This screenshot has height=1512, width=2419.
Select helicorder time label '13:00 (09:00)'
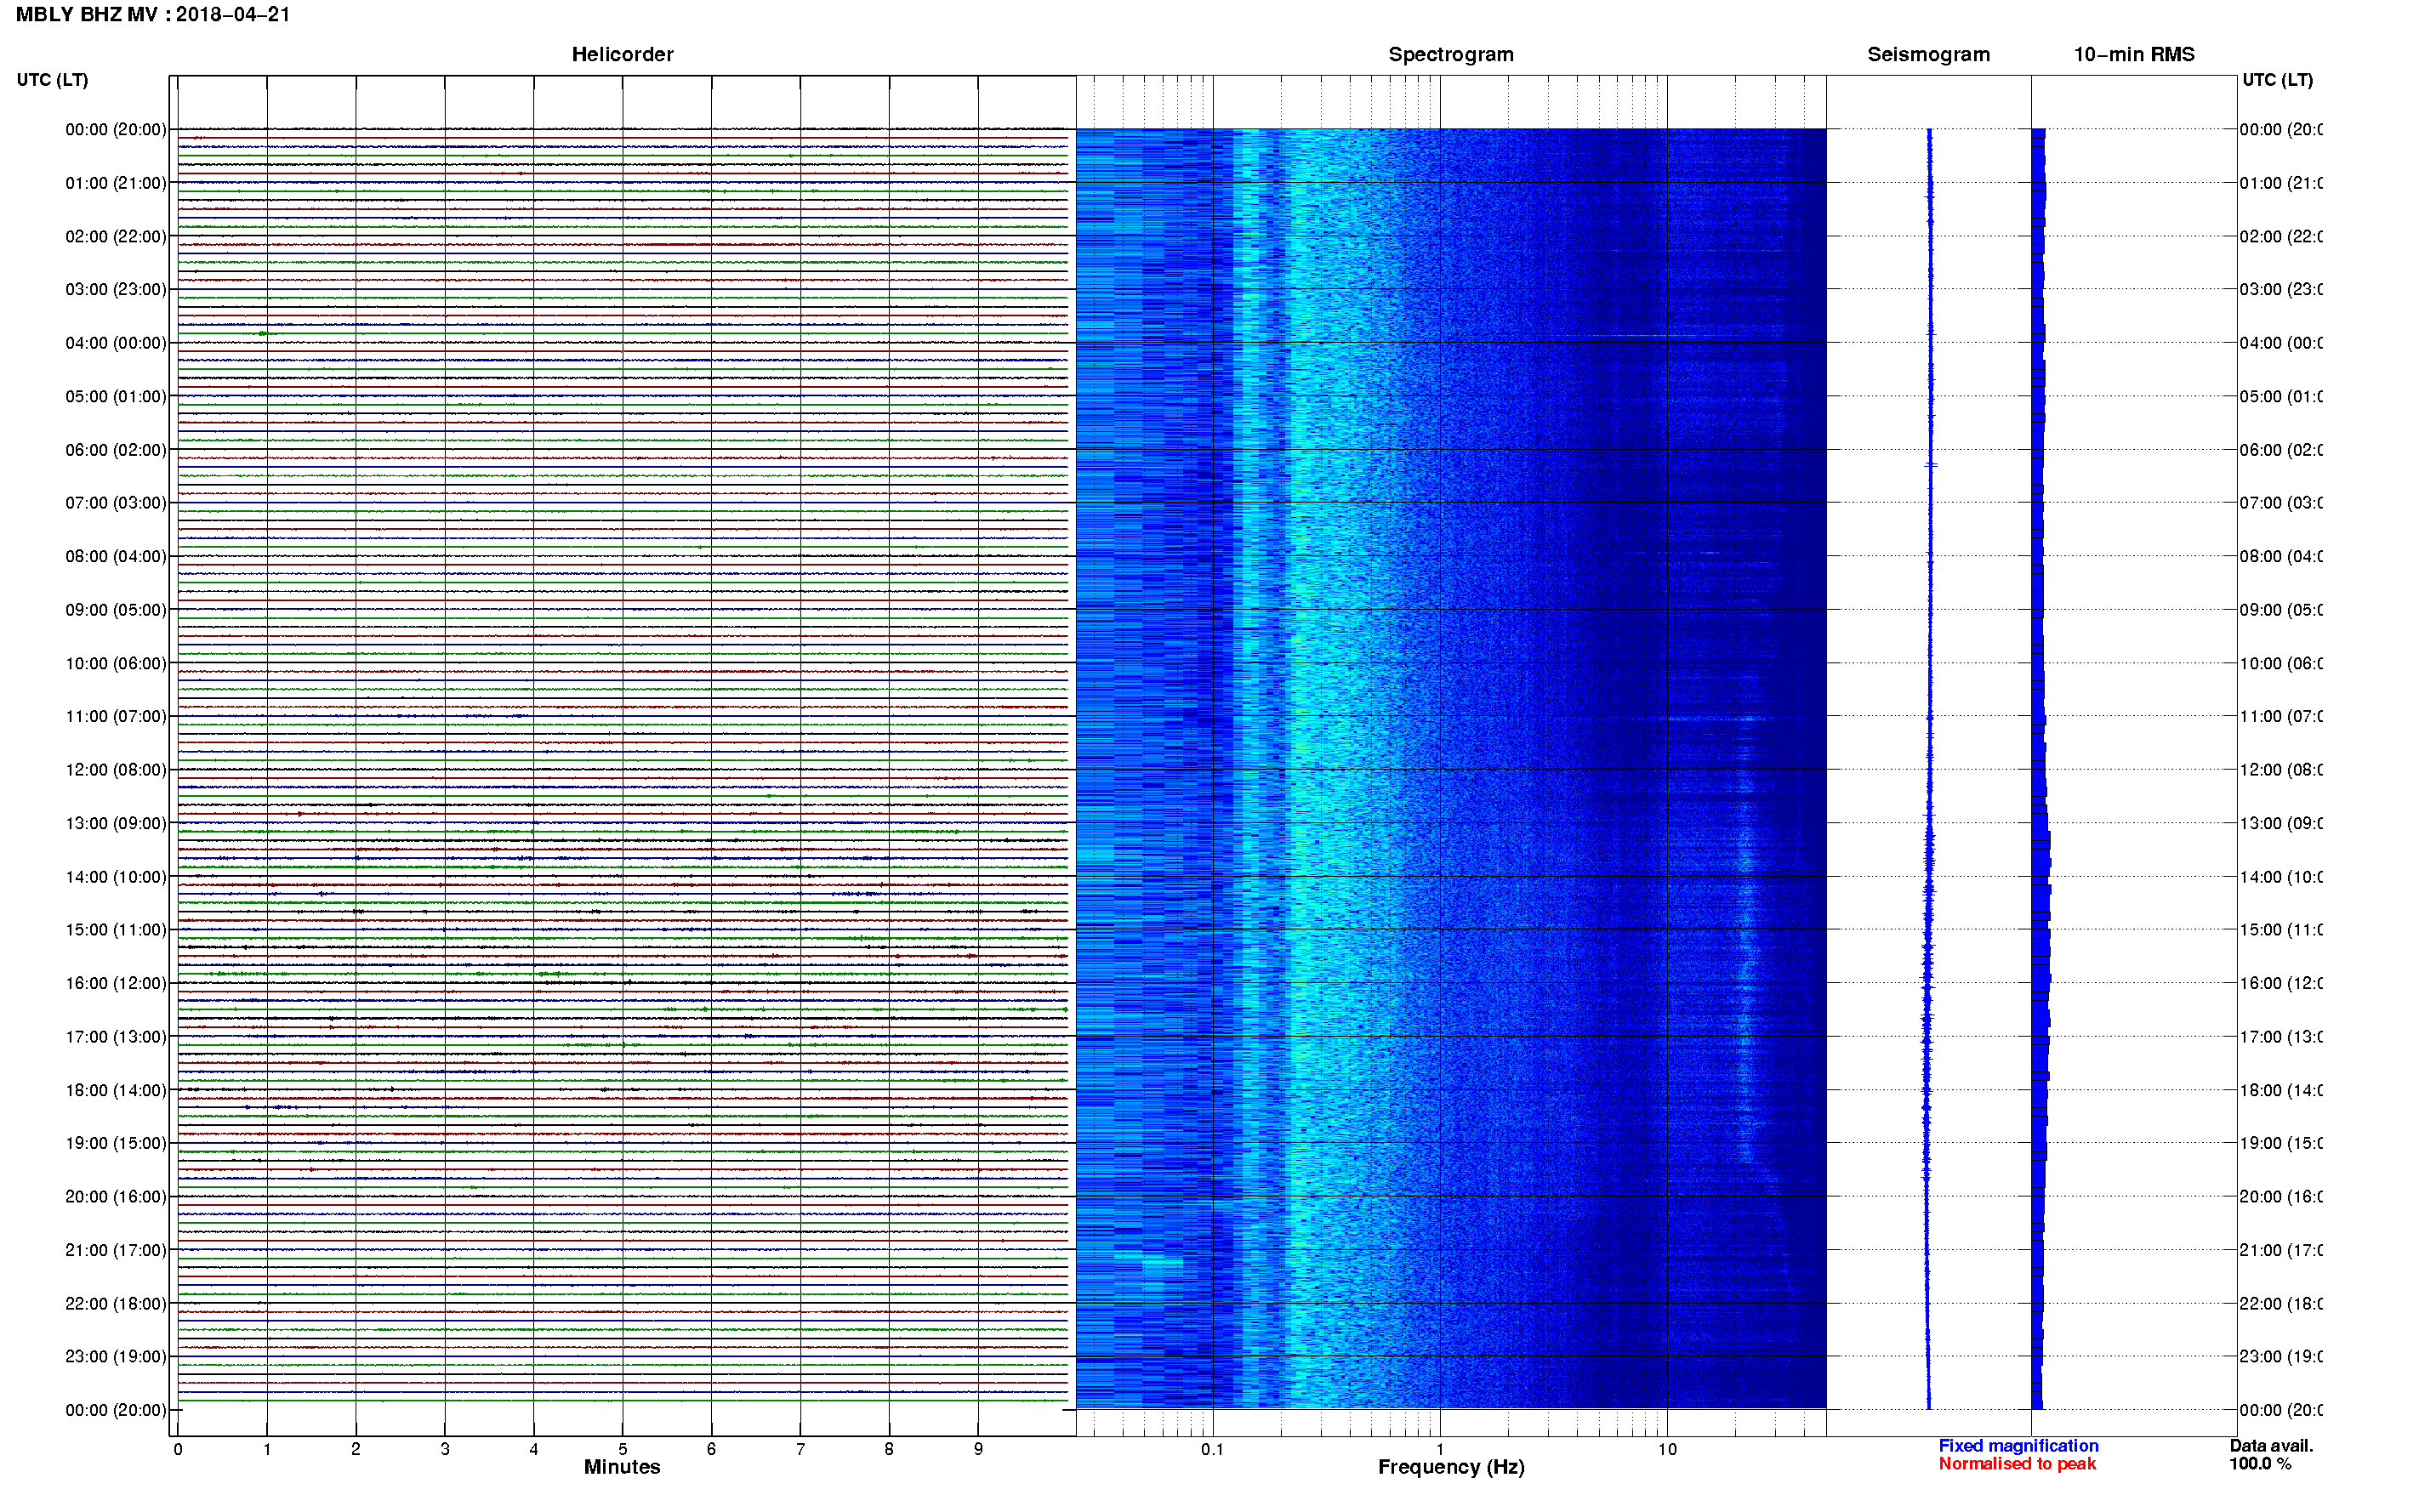click(x=116, y=824)
